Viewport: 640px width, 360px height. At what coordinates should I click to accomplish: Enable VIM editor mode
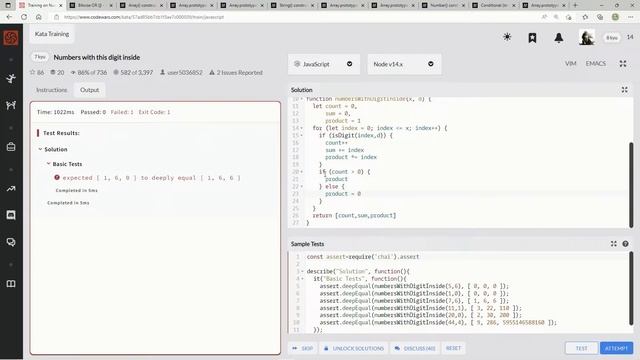571,64
